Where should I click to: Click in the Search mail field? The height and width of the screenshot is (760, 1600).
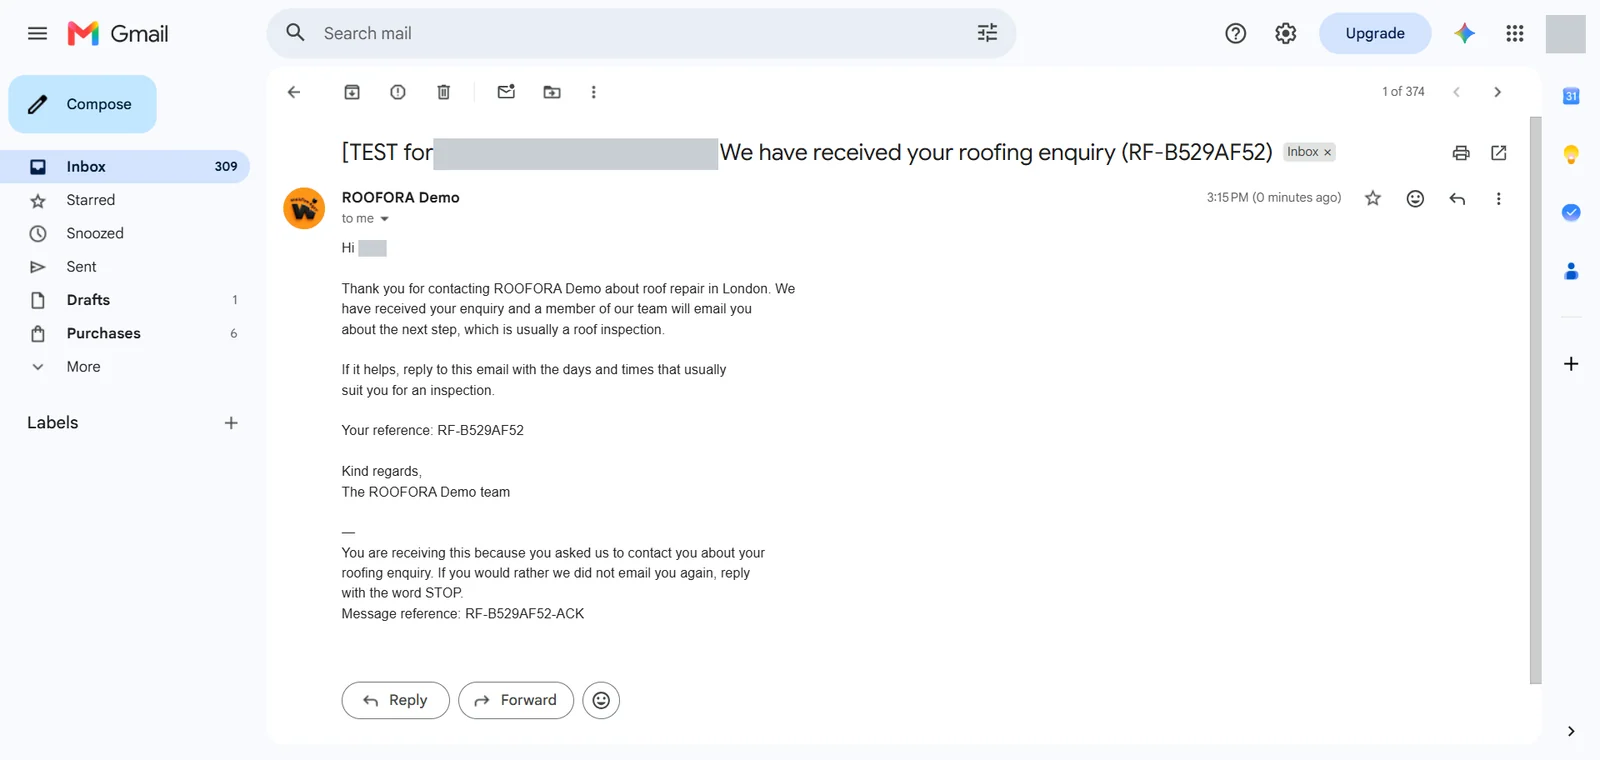tap(640, 33)
